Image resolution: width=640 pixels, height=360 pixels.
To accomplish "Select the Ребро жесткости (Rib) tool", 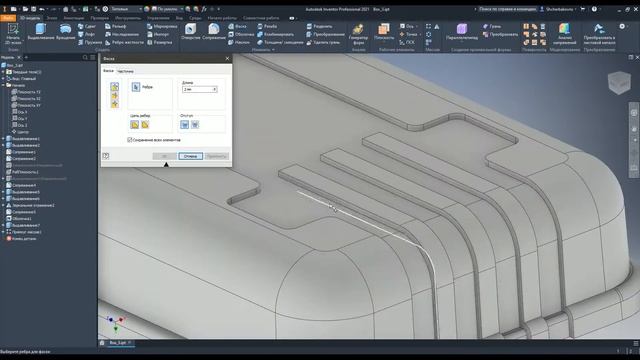I will click(124, 42).
